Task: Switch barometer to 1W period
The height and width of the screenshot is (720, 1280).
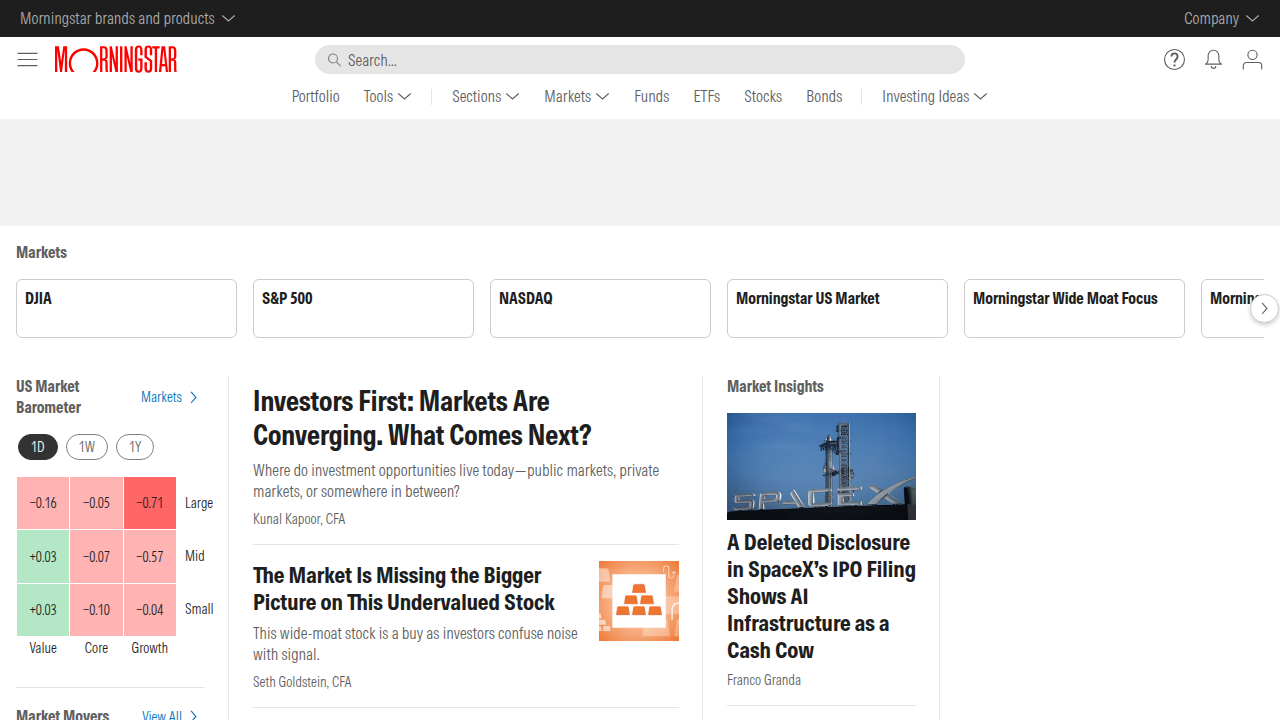Action: (87, 447)
